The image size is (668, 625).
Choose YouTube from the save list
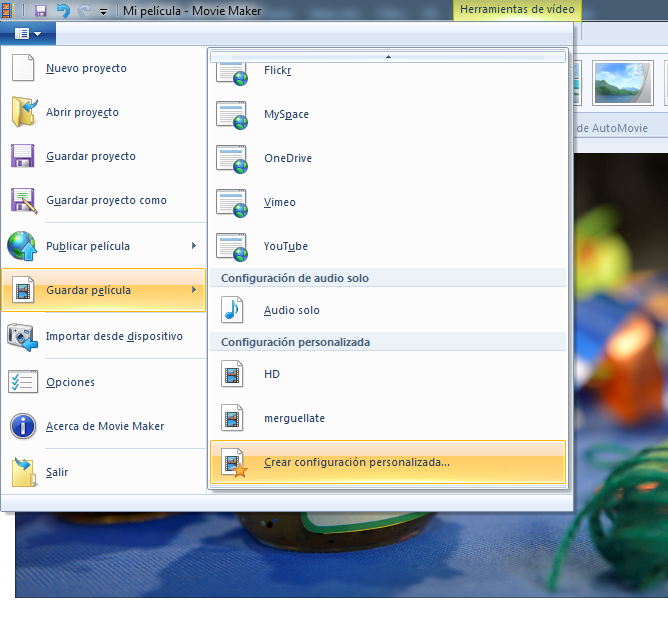(285, 246)
